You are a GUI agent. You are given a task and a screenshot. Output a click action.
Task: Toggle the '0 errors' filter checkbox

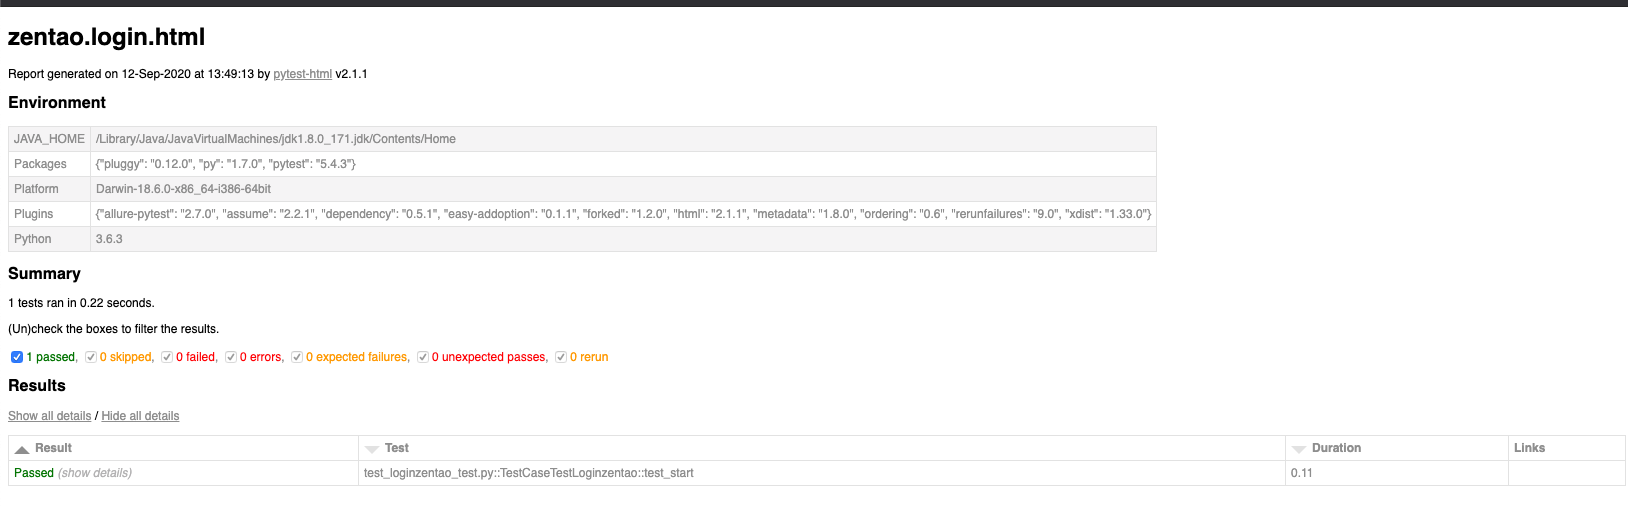click(x=231, y=357)
